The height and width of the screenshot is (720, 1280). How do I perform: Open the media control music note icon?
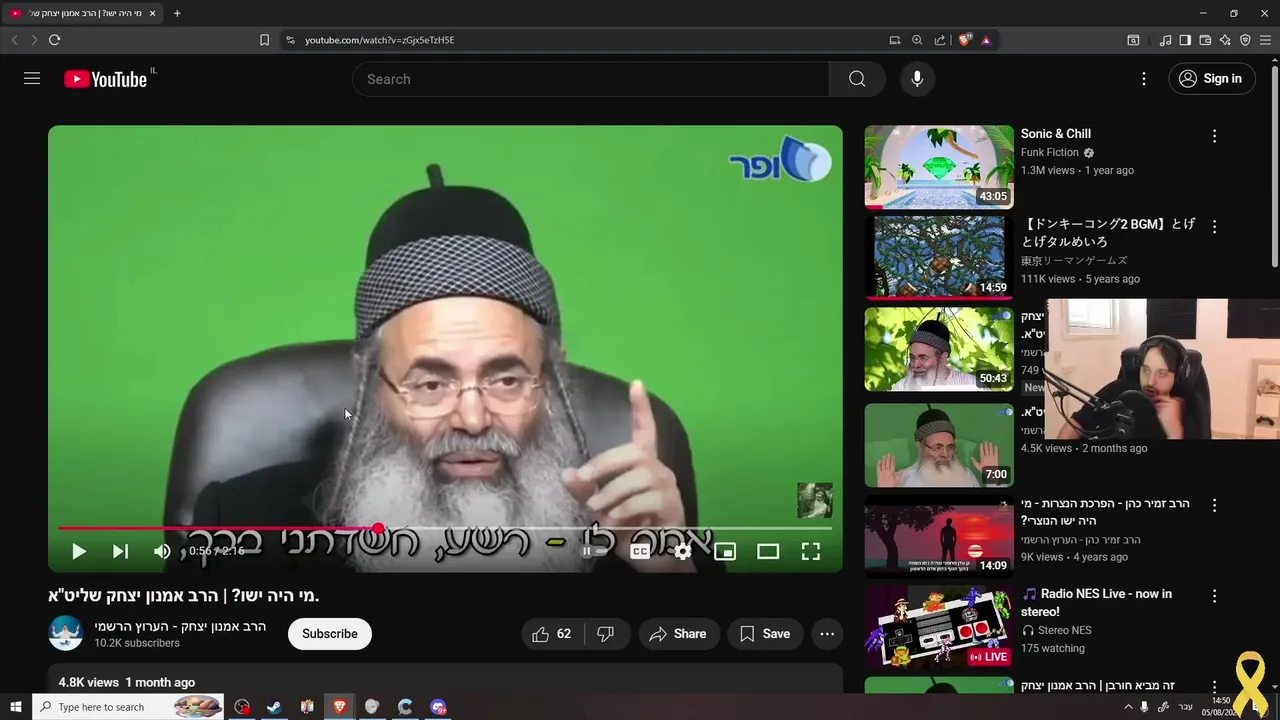(1165, 40)
